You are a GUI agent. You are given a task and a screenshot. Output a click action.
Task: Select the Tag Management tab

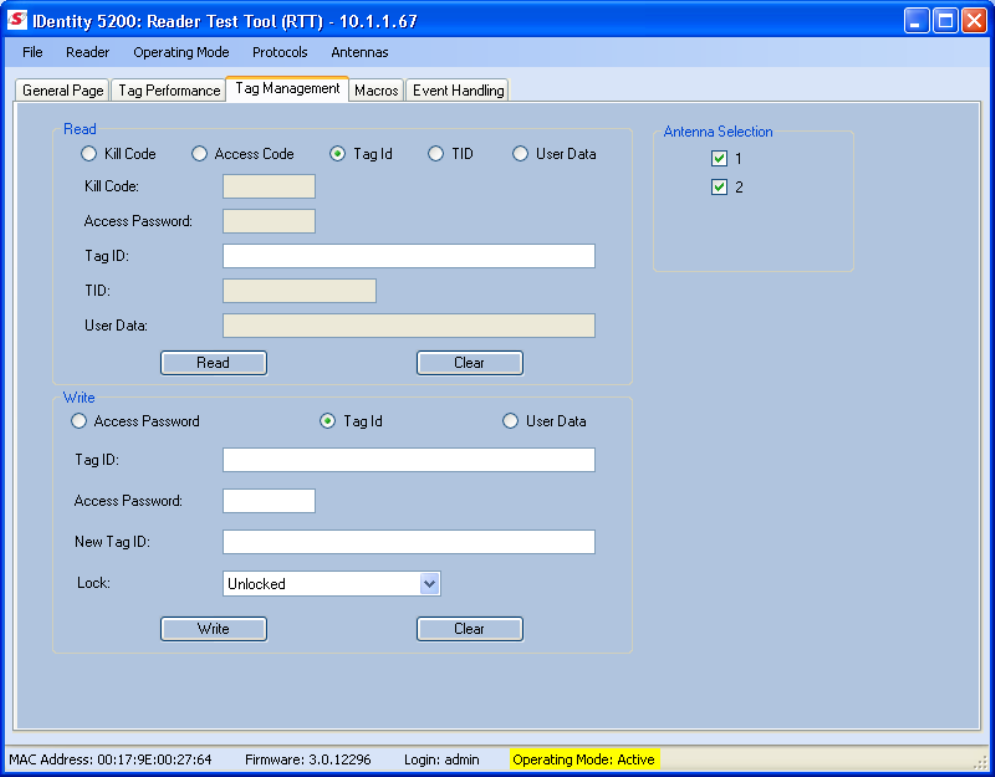point(287,88)
